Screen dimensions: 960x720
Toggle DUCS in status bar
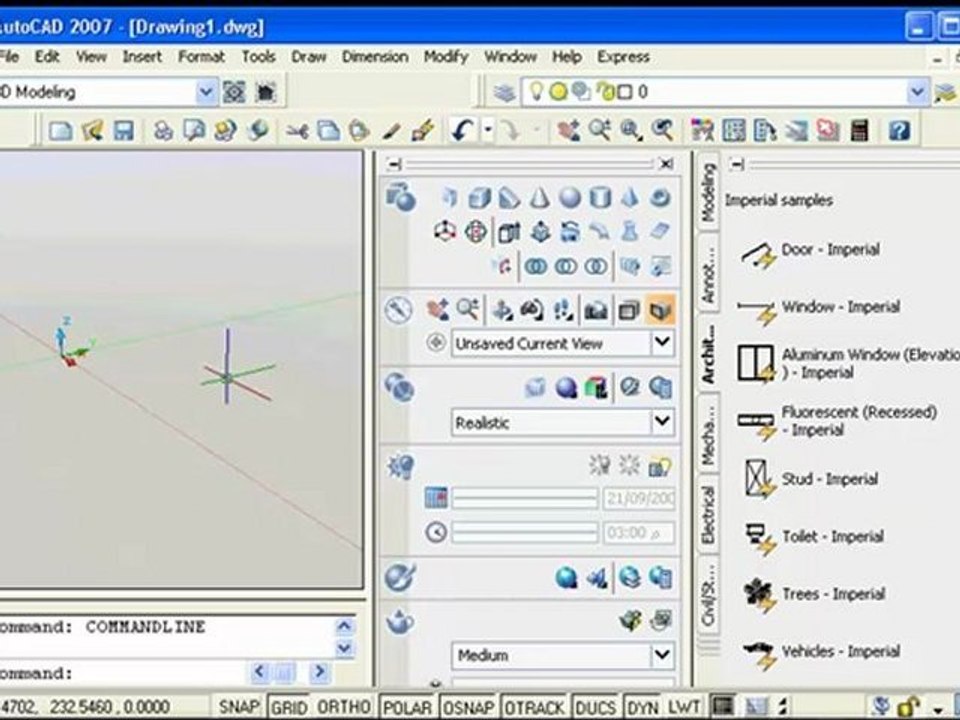tap(596, 707)
